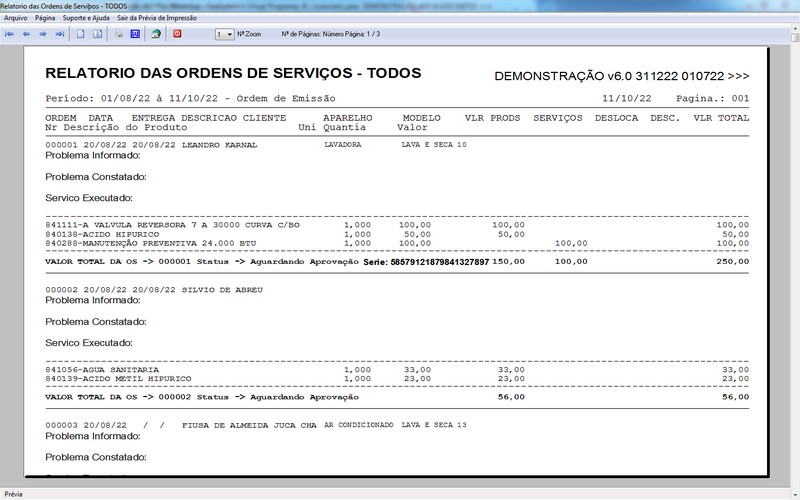Click LAVA E SECA 10 model text
This screenshot has width=800, height=500.
434,145
